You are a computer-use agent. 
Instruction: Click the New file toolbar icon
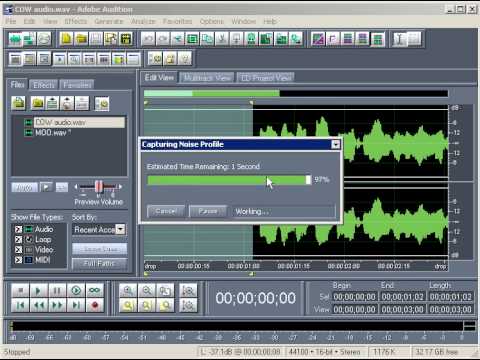coord(66,39)
